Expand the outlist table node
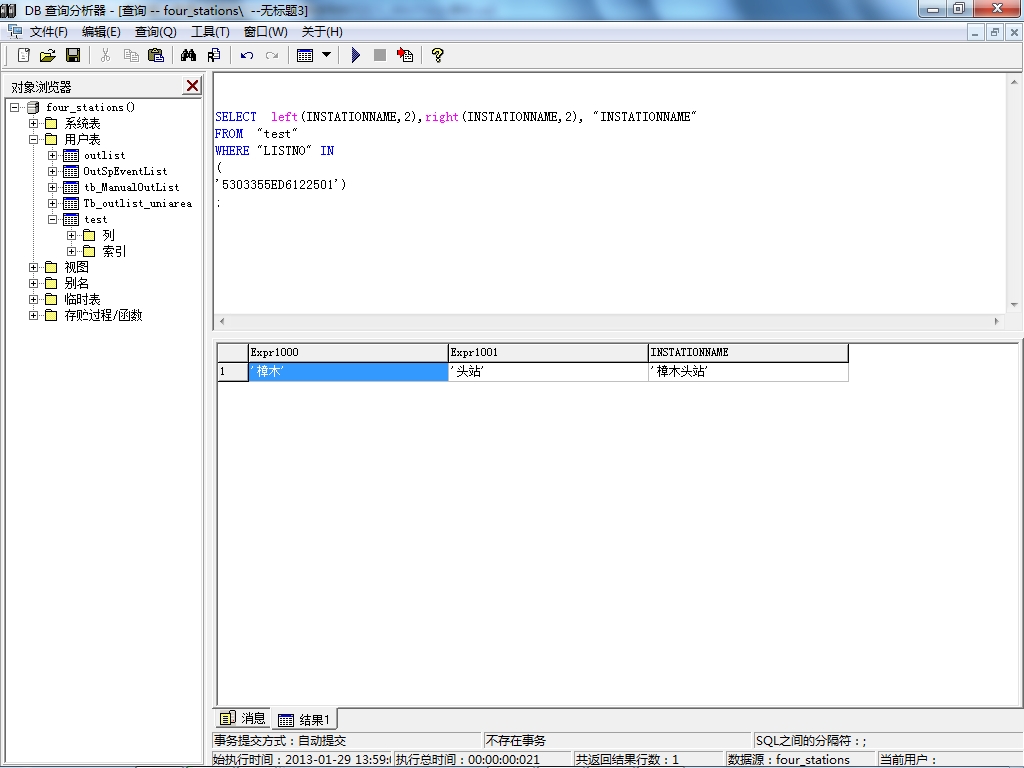1024x768 pixels. point(53,155)
